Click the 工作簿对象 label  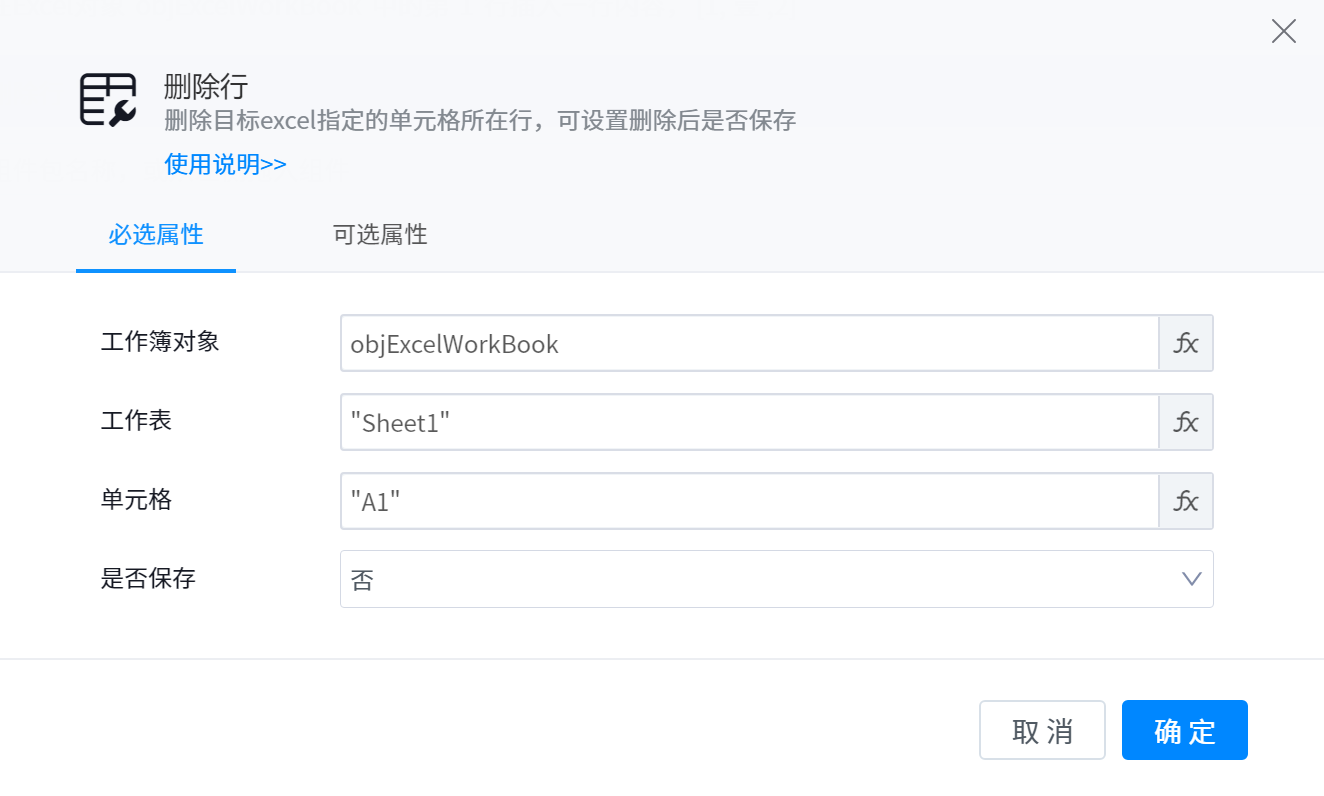click(160, 342)
